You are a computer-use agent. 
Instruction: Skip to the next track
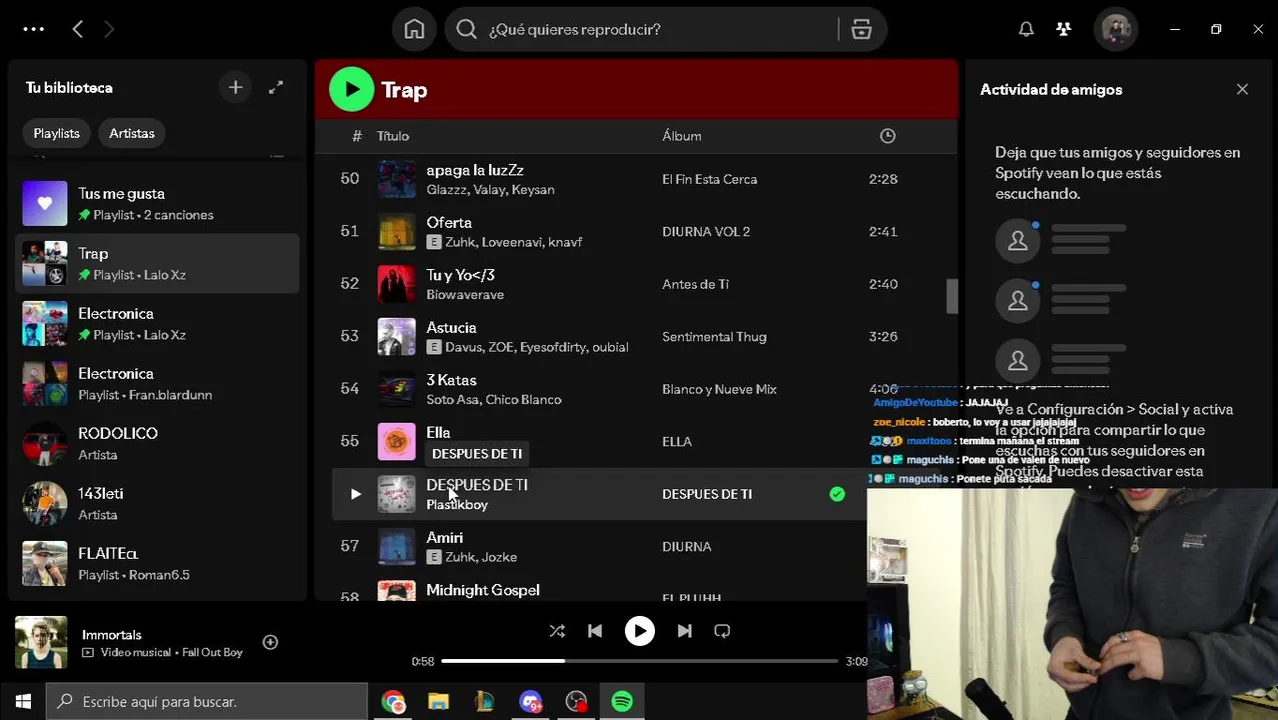click(684, 631)
